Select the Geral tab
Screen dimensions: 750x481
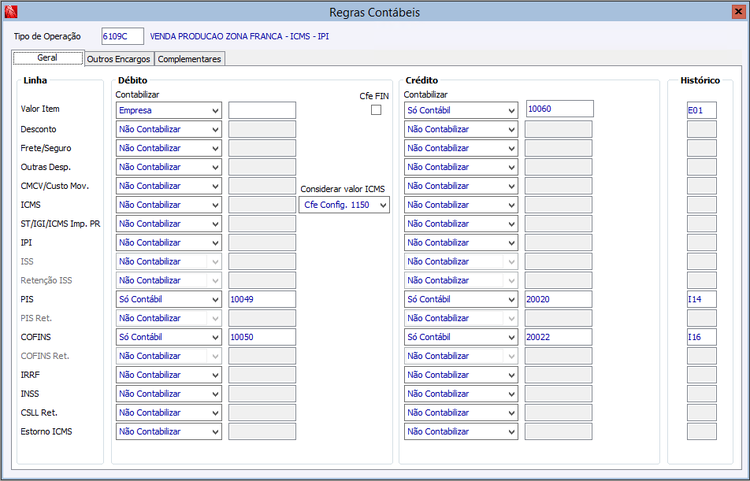click(47, 59)
